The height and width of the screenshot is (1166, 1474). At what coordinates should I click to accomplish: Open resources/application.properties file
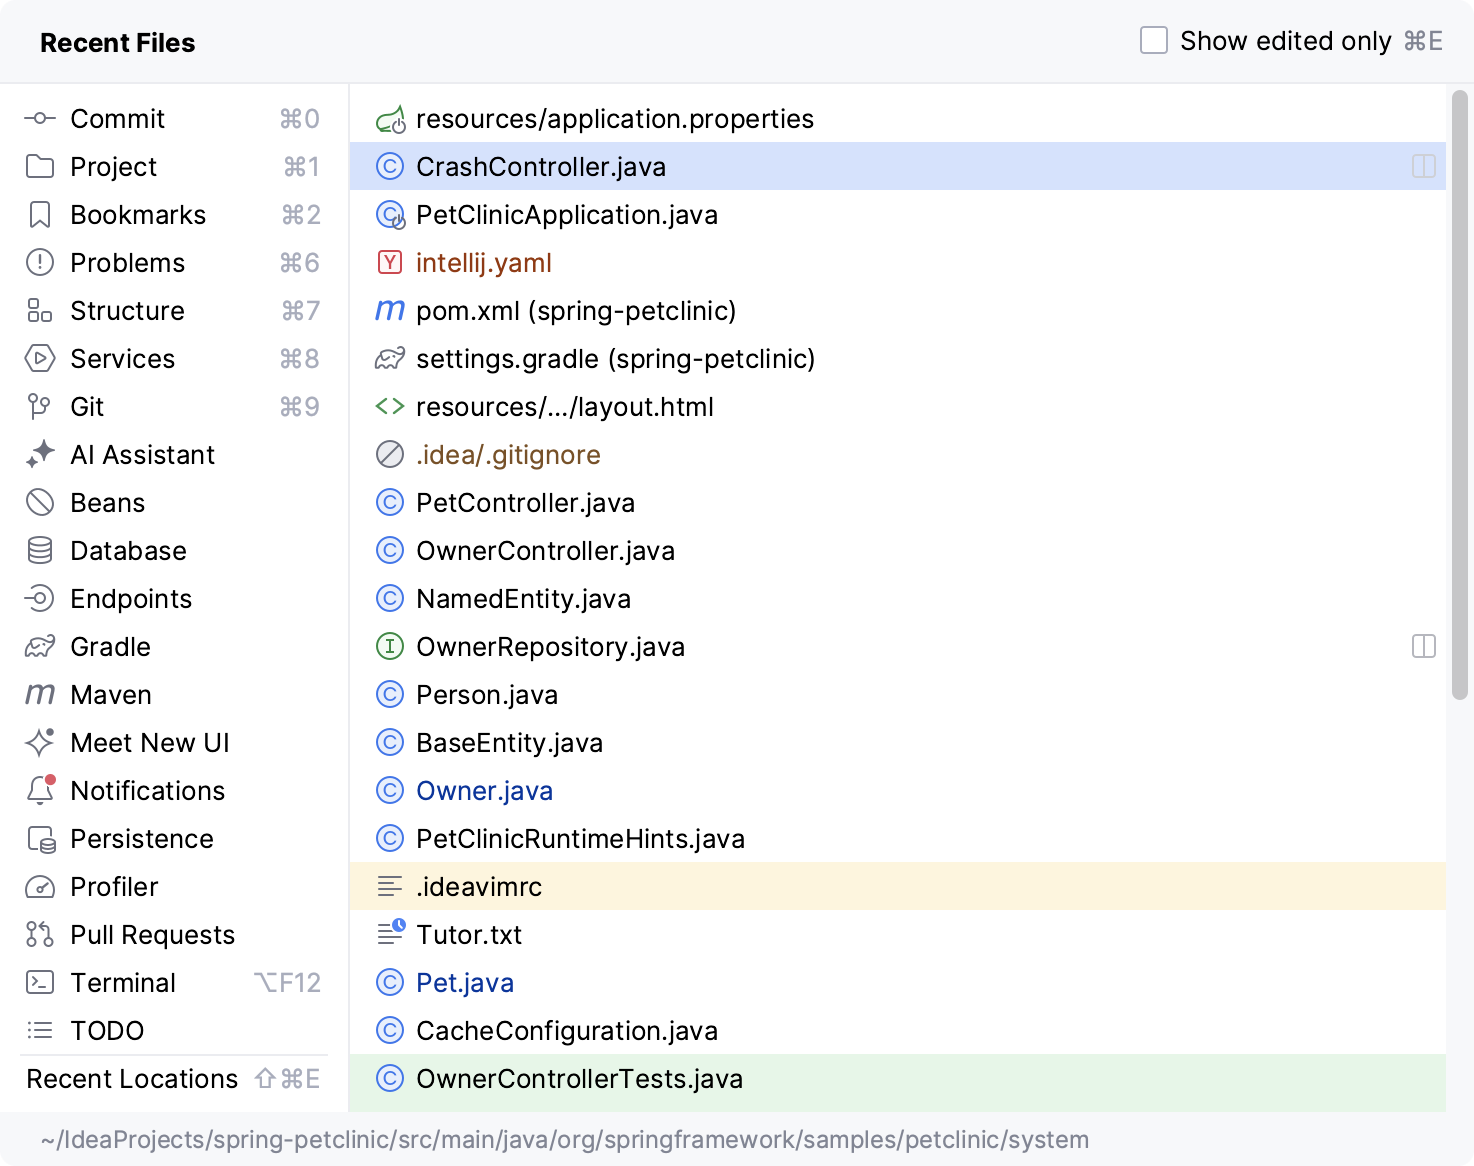pos(897,119)
